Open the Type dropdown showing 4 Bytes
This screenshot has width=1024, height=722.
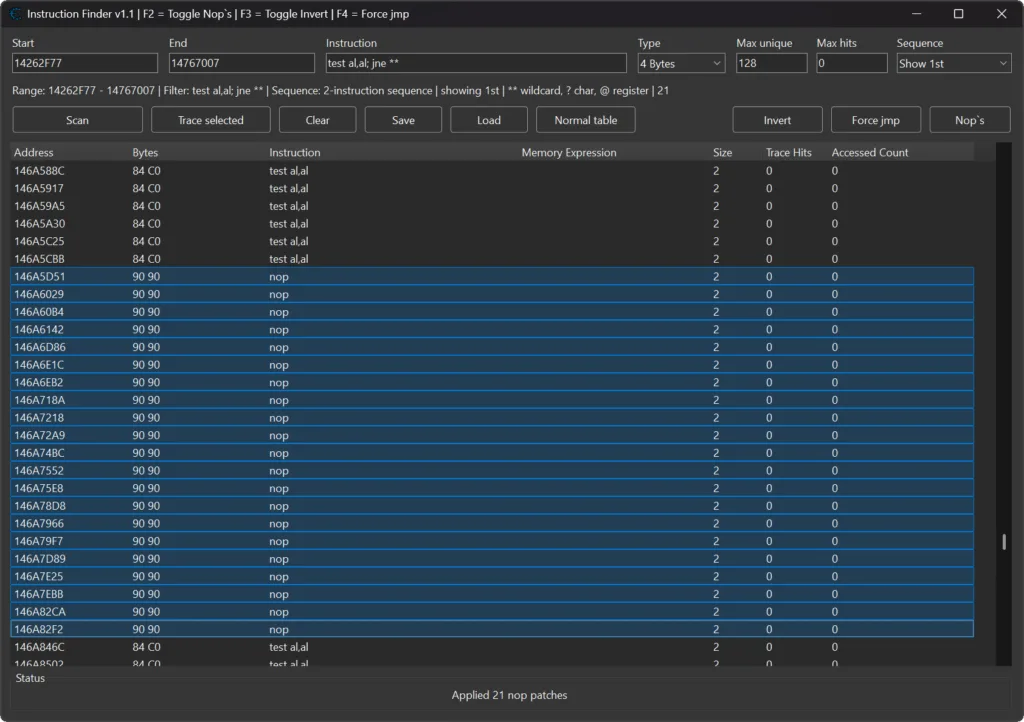pos(681,63)
